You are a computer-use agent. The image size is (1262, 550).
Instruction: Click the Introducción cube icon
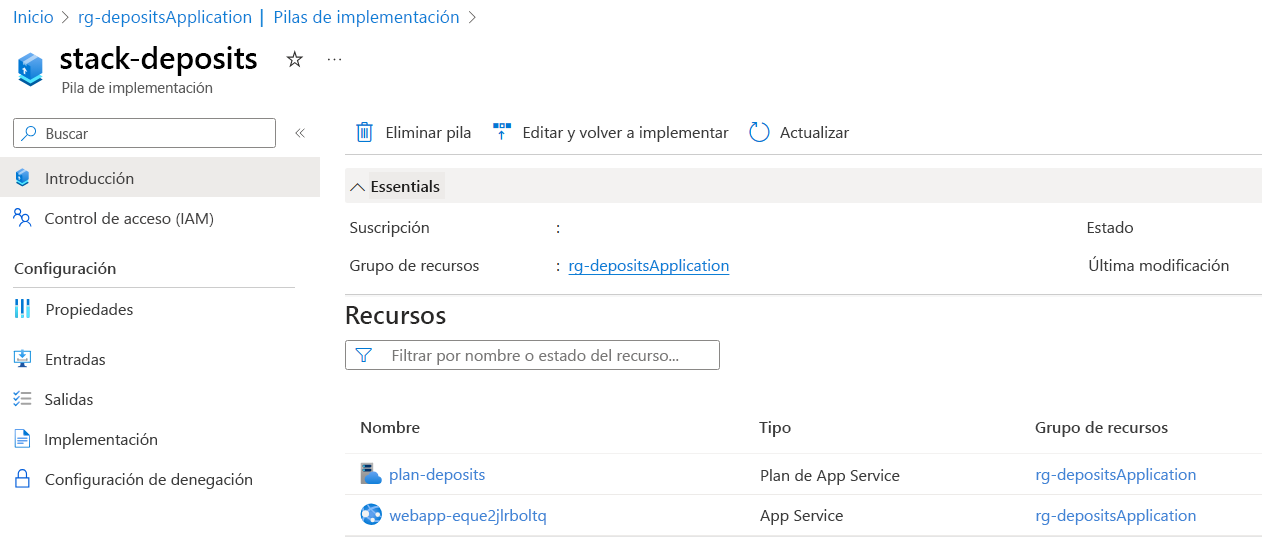(23, 178)
